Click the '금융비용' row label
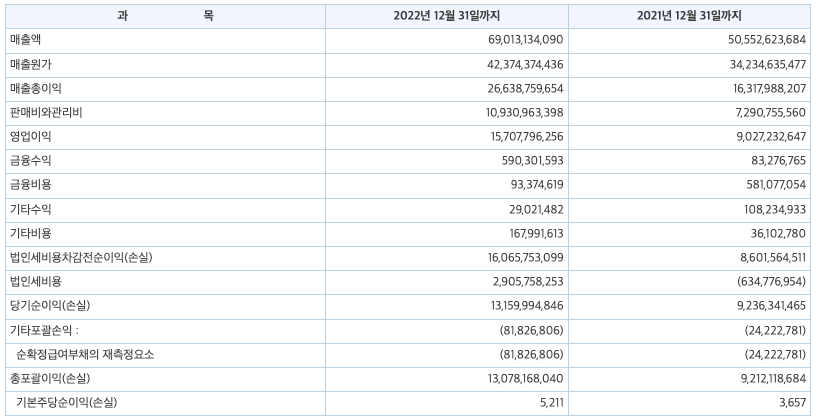 [x=31, y=184]
